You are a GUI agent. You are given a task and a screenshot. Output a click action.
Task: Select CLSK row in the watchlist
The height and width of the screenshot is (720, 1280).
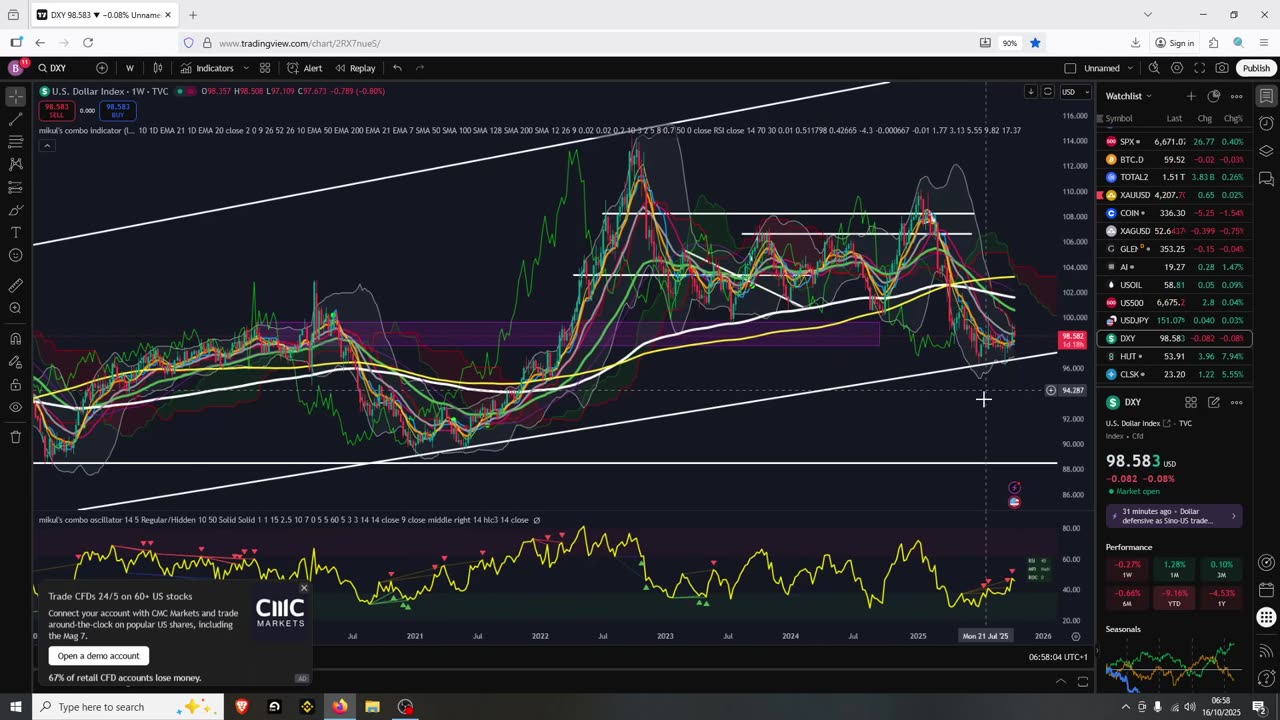[x=1174, y=374]
